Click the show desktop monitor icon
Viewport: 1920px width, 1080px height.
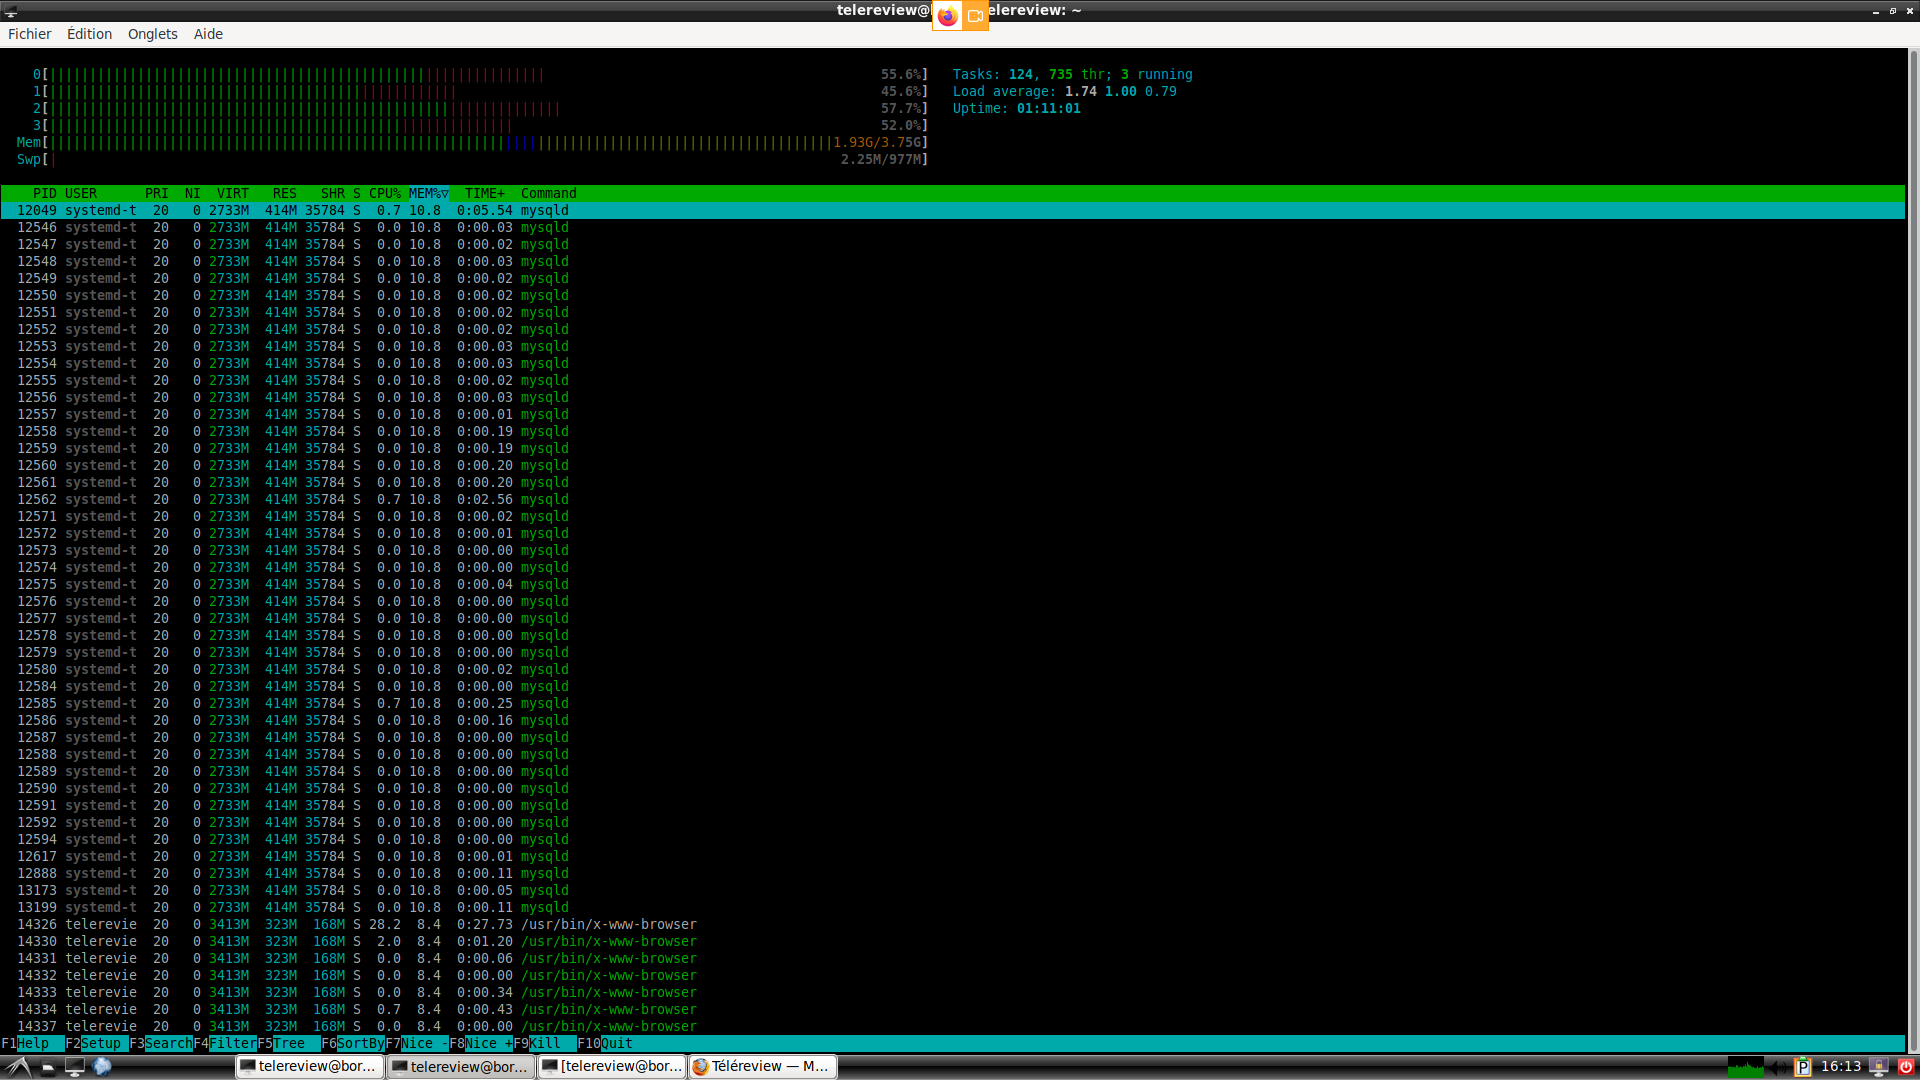pos(74,1067)
